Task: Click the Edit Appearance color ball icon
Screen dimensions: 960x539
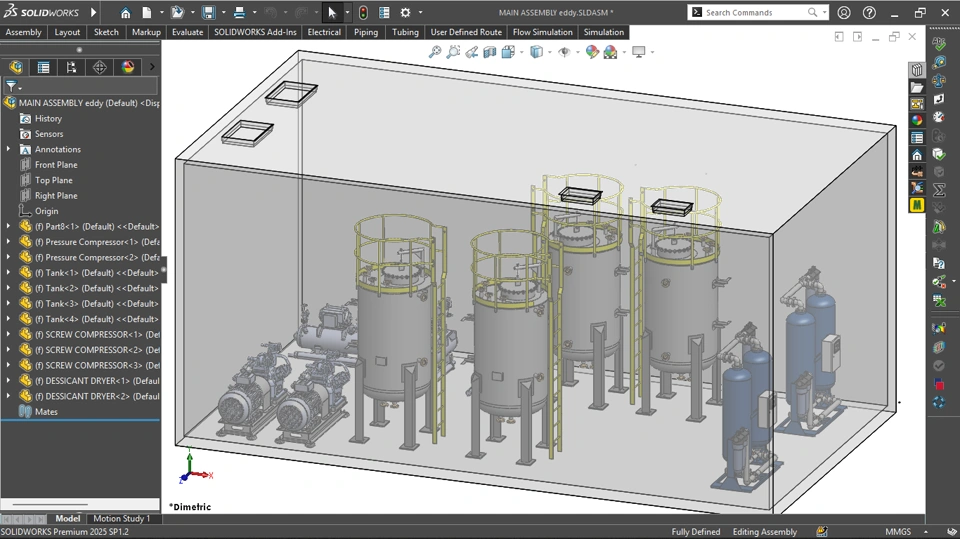Action: [x=592, y=52]
